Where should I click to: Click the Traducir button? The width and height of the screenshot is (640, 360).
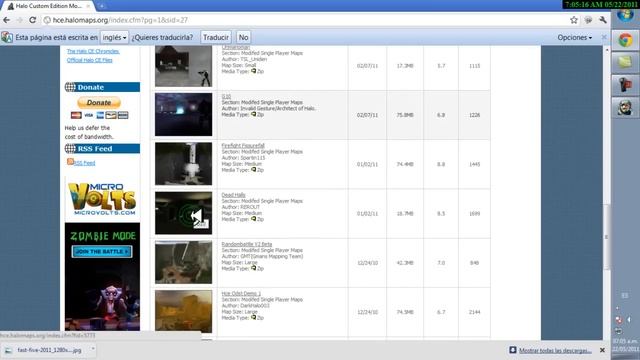216,37
